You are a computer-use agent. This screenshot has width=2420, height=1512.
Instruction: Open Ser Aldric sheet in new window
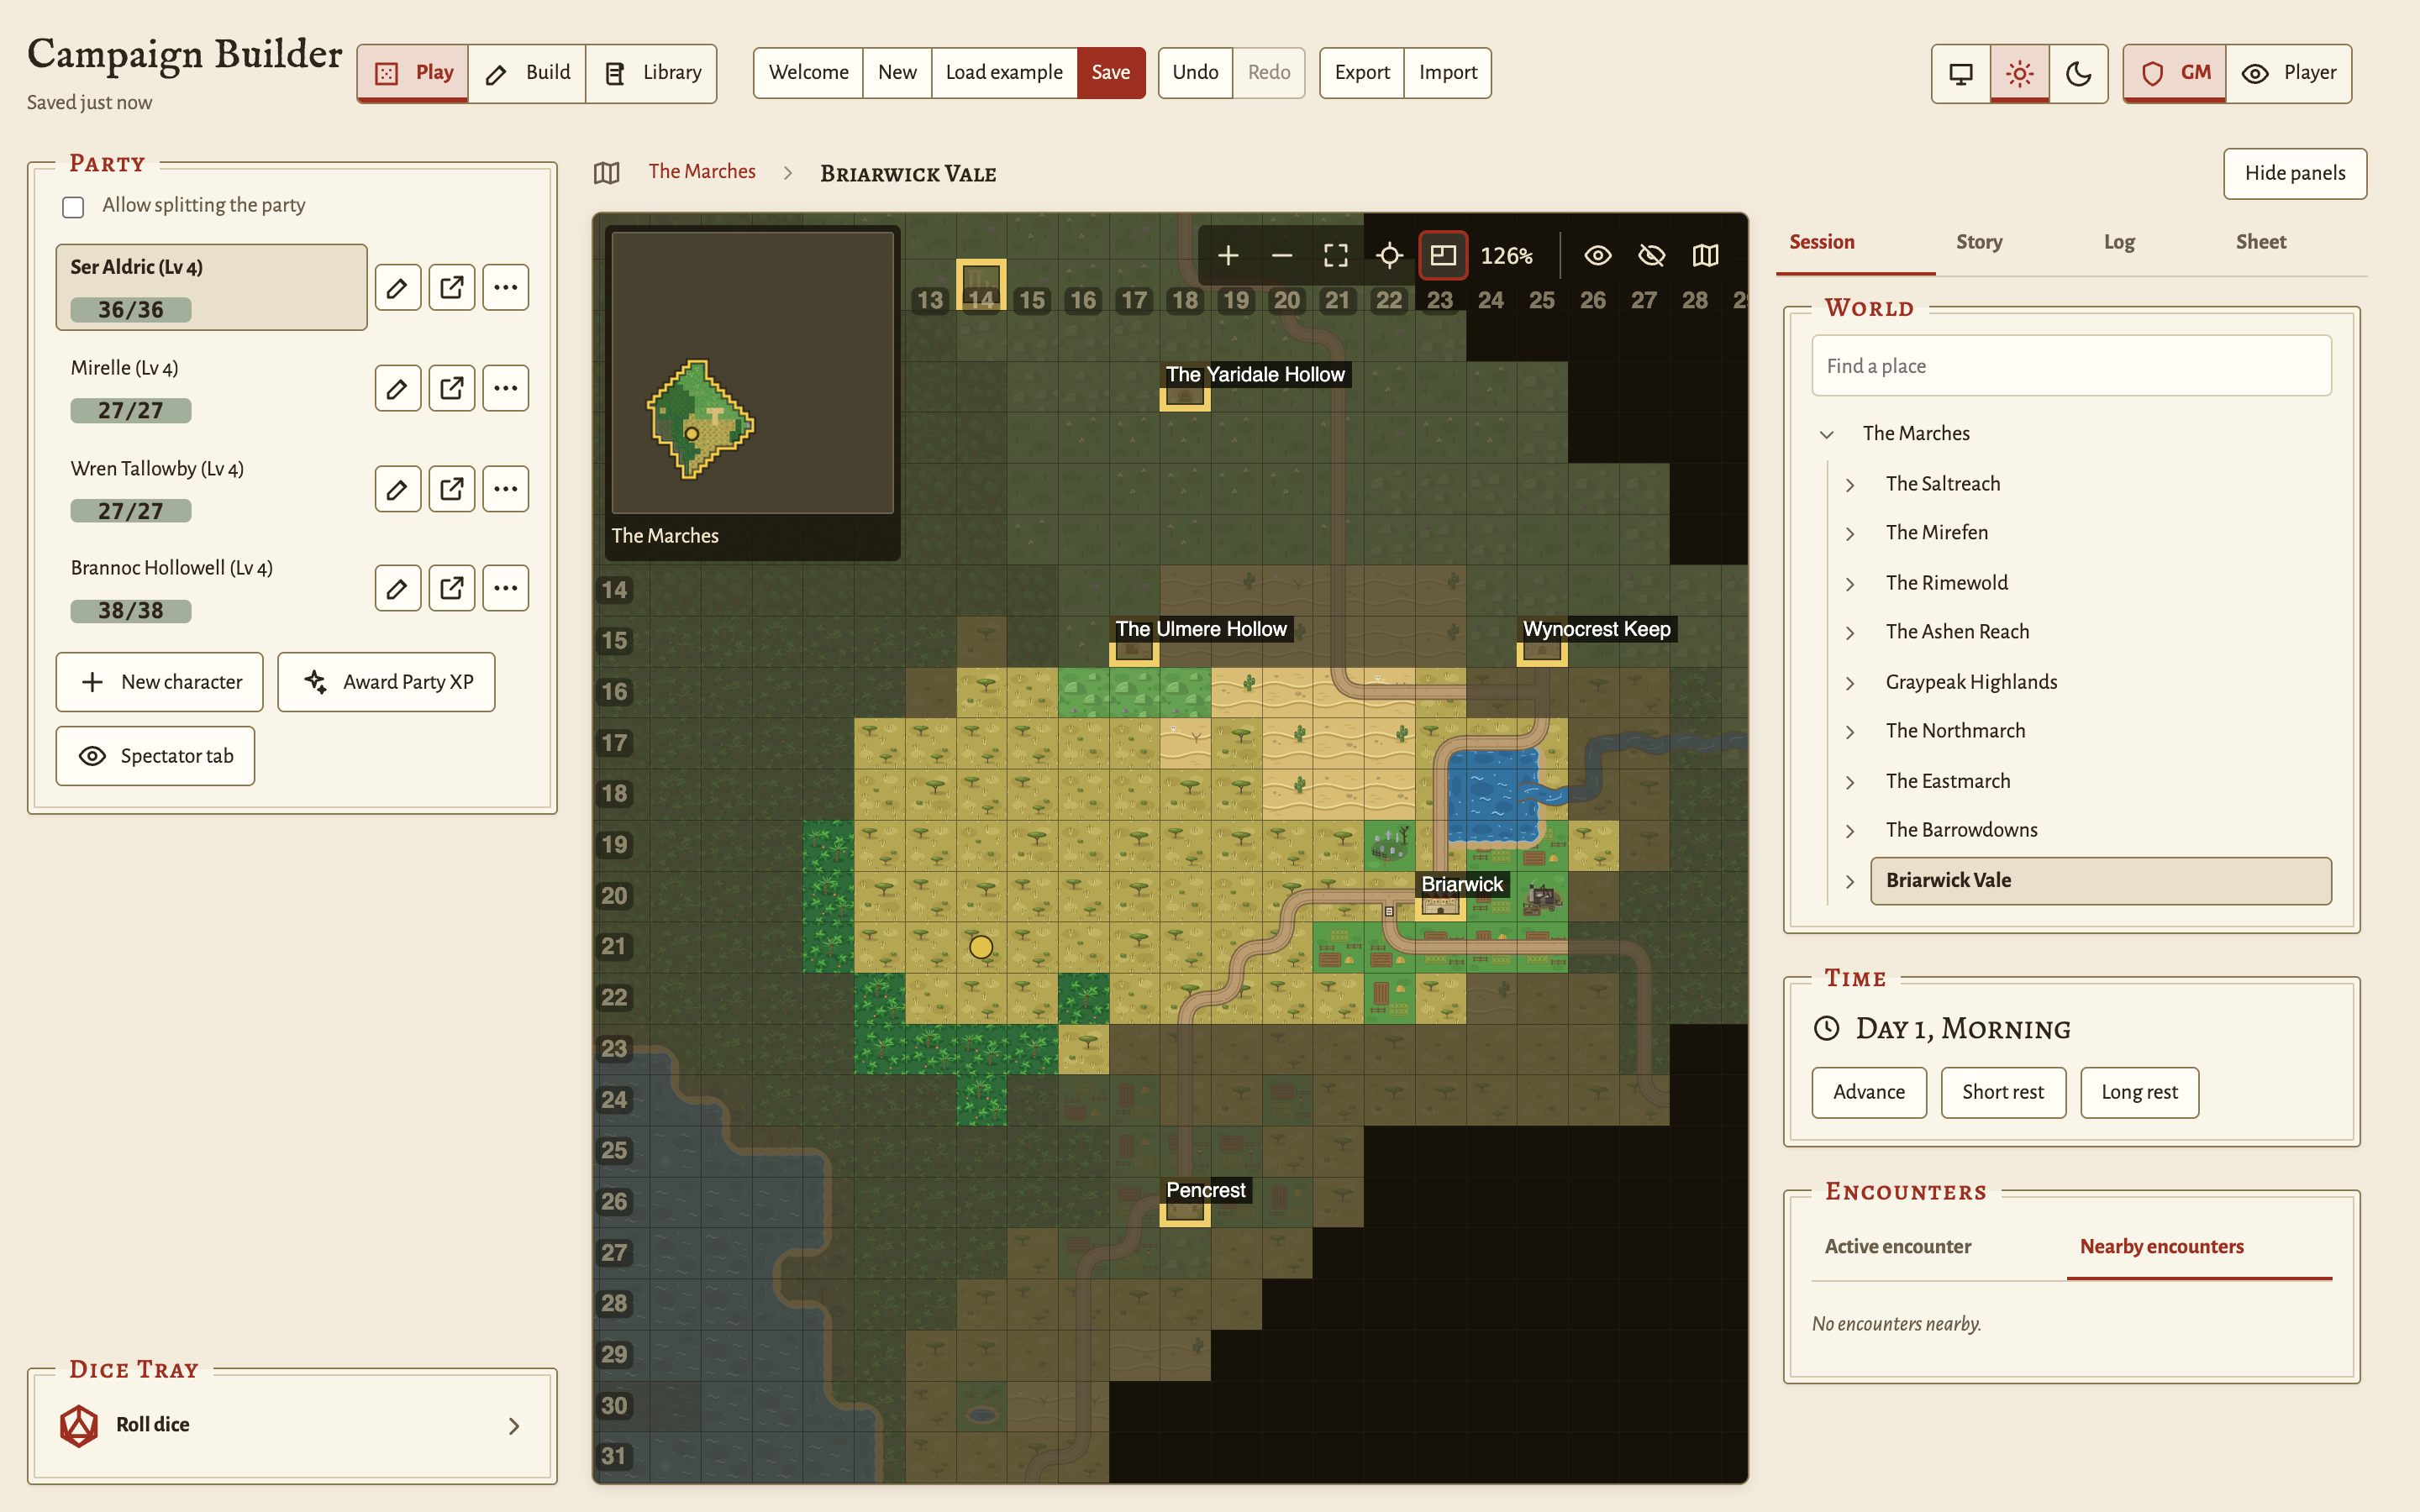pyautogui.click(x=452, y=288)
